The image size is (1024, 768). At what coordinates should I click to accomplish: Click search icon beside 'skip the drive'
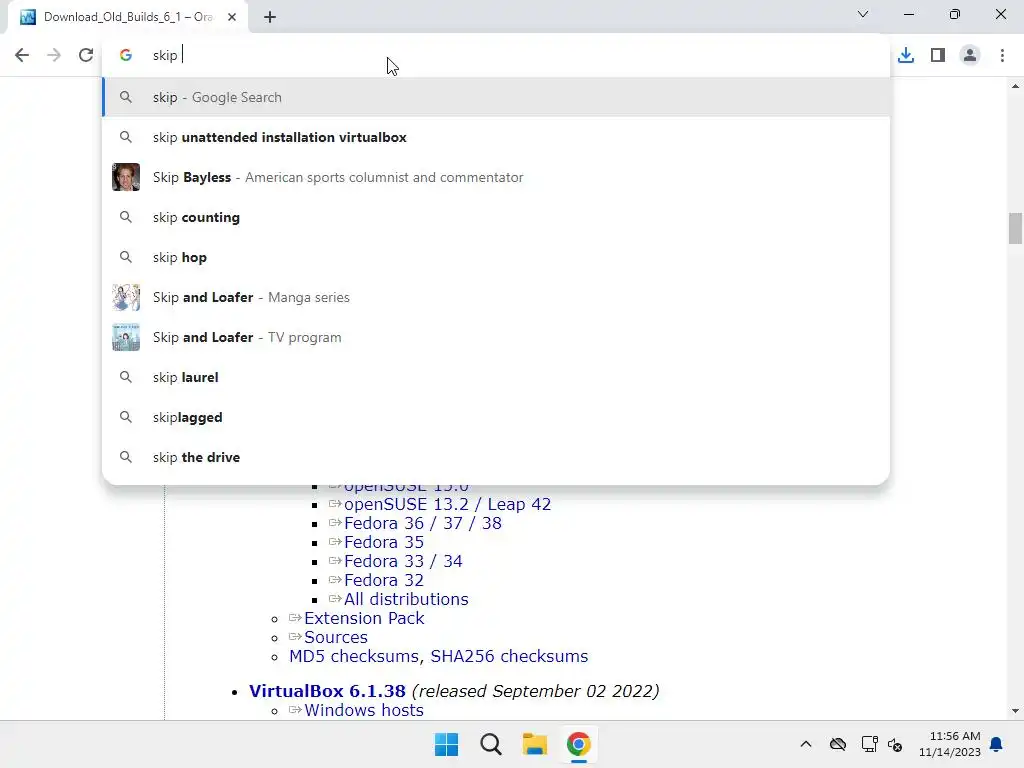point(126,456)
